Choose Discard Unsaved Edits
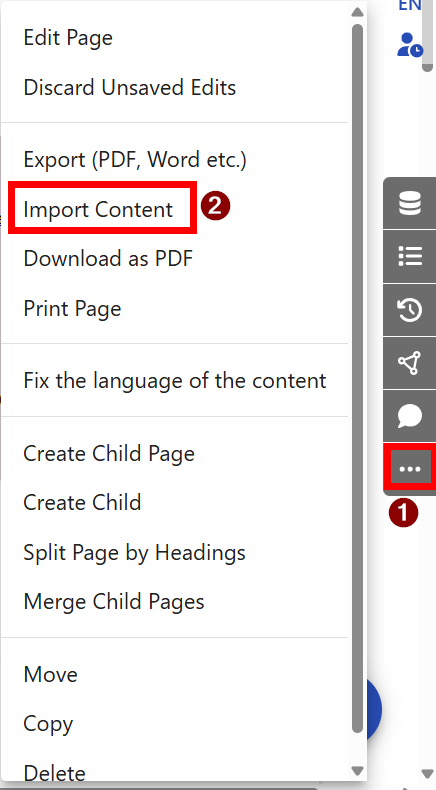436x790 pixels. pyautogui.click(x=130, y=88)
